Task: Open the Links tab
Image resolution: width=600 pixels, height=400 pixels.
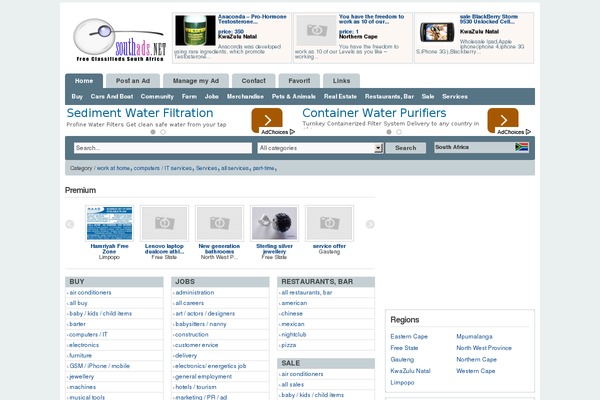Action: click(x=341, y=81)
